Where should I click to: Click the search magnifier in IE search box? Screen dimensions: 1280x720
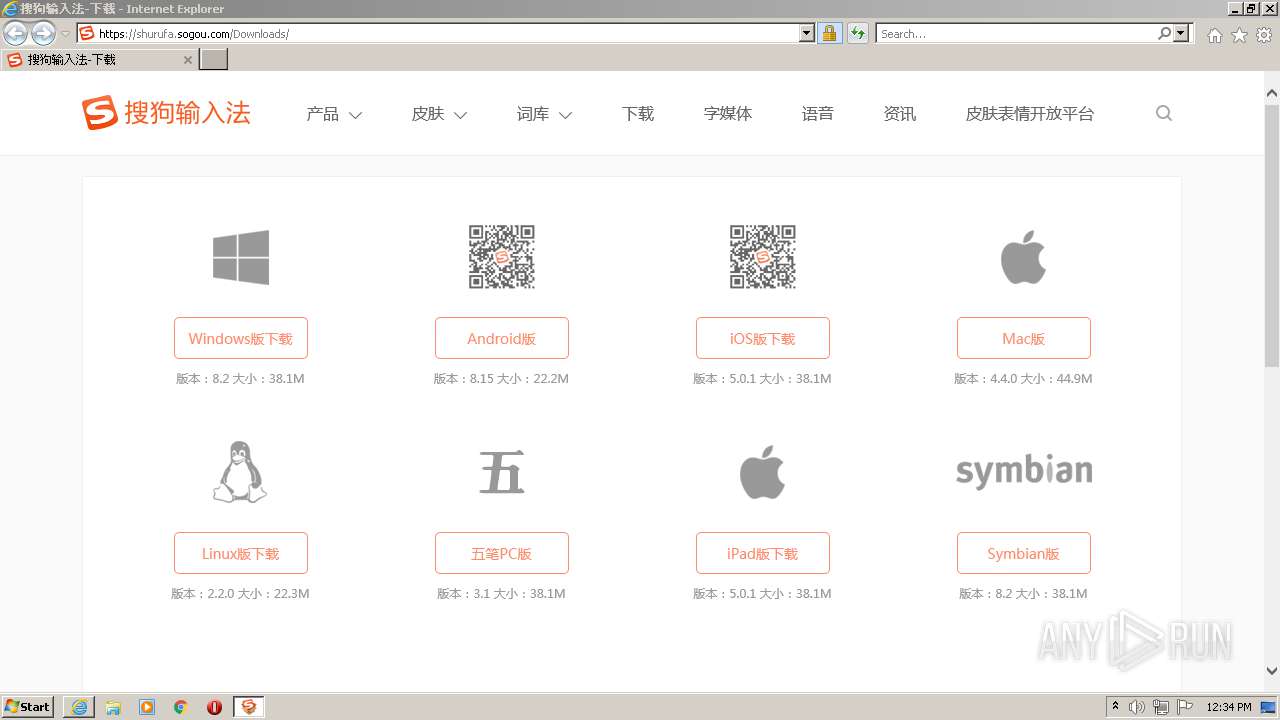1164,33
